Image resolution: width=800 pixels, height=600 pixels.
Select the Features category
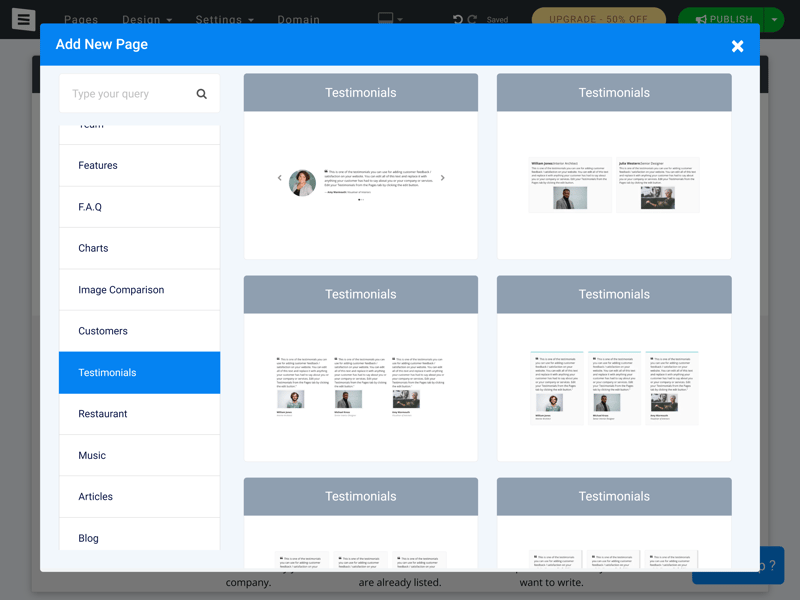point(139,165)
